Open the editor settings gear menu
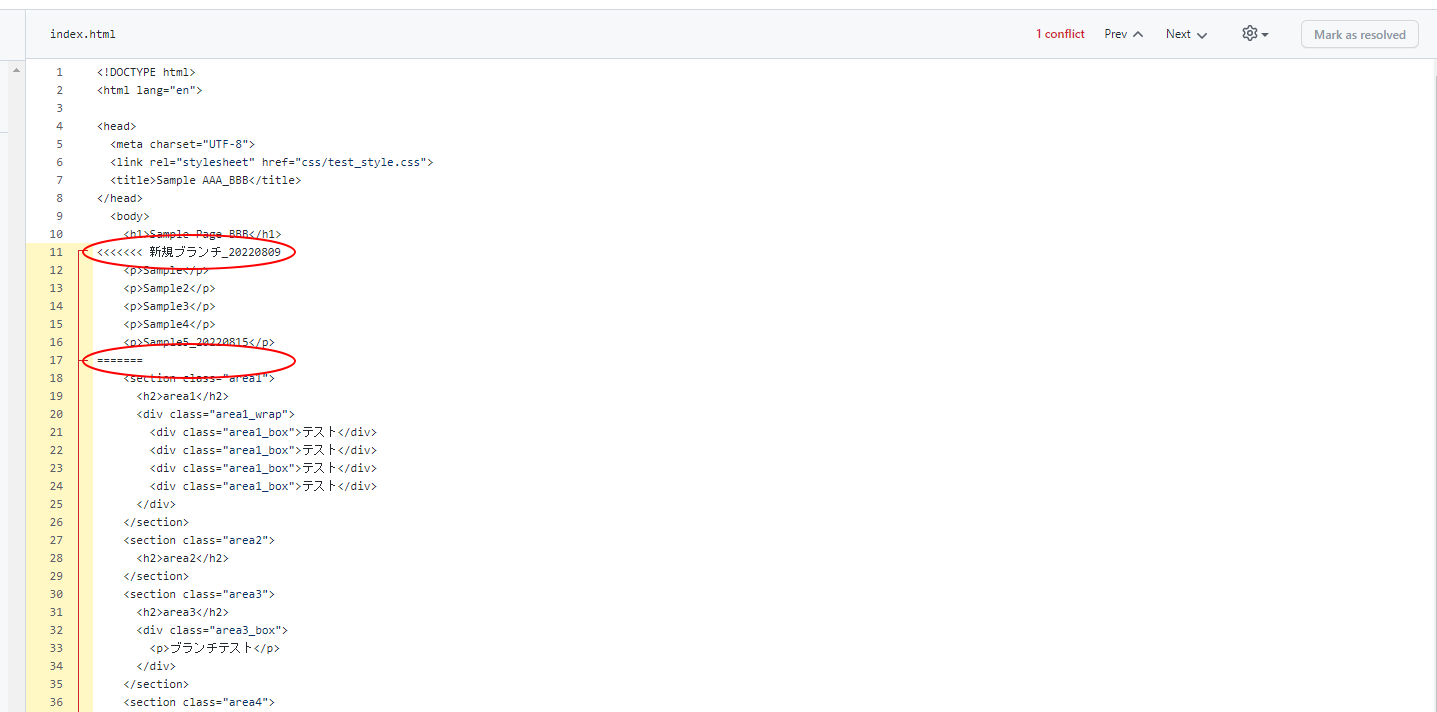The image size is (1437, 712). pyautogui.click(x=1249, y=34)
